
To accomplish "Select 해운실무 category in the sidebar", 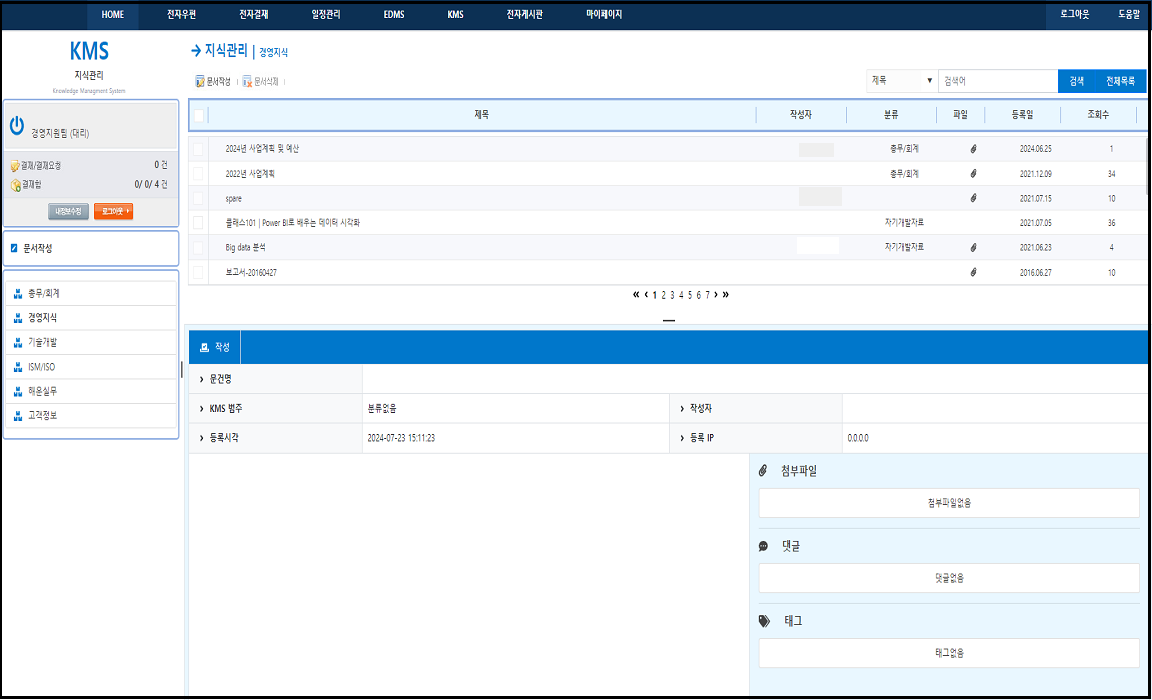I will 91,392.
